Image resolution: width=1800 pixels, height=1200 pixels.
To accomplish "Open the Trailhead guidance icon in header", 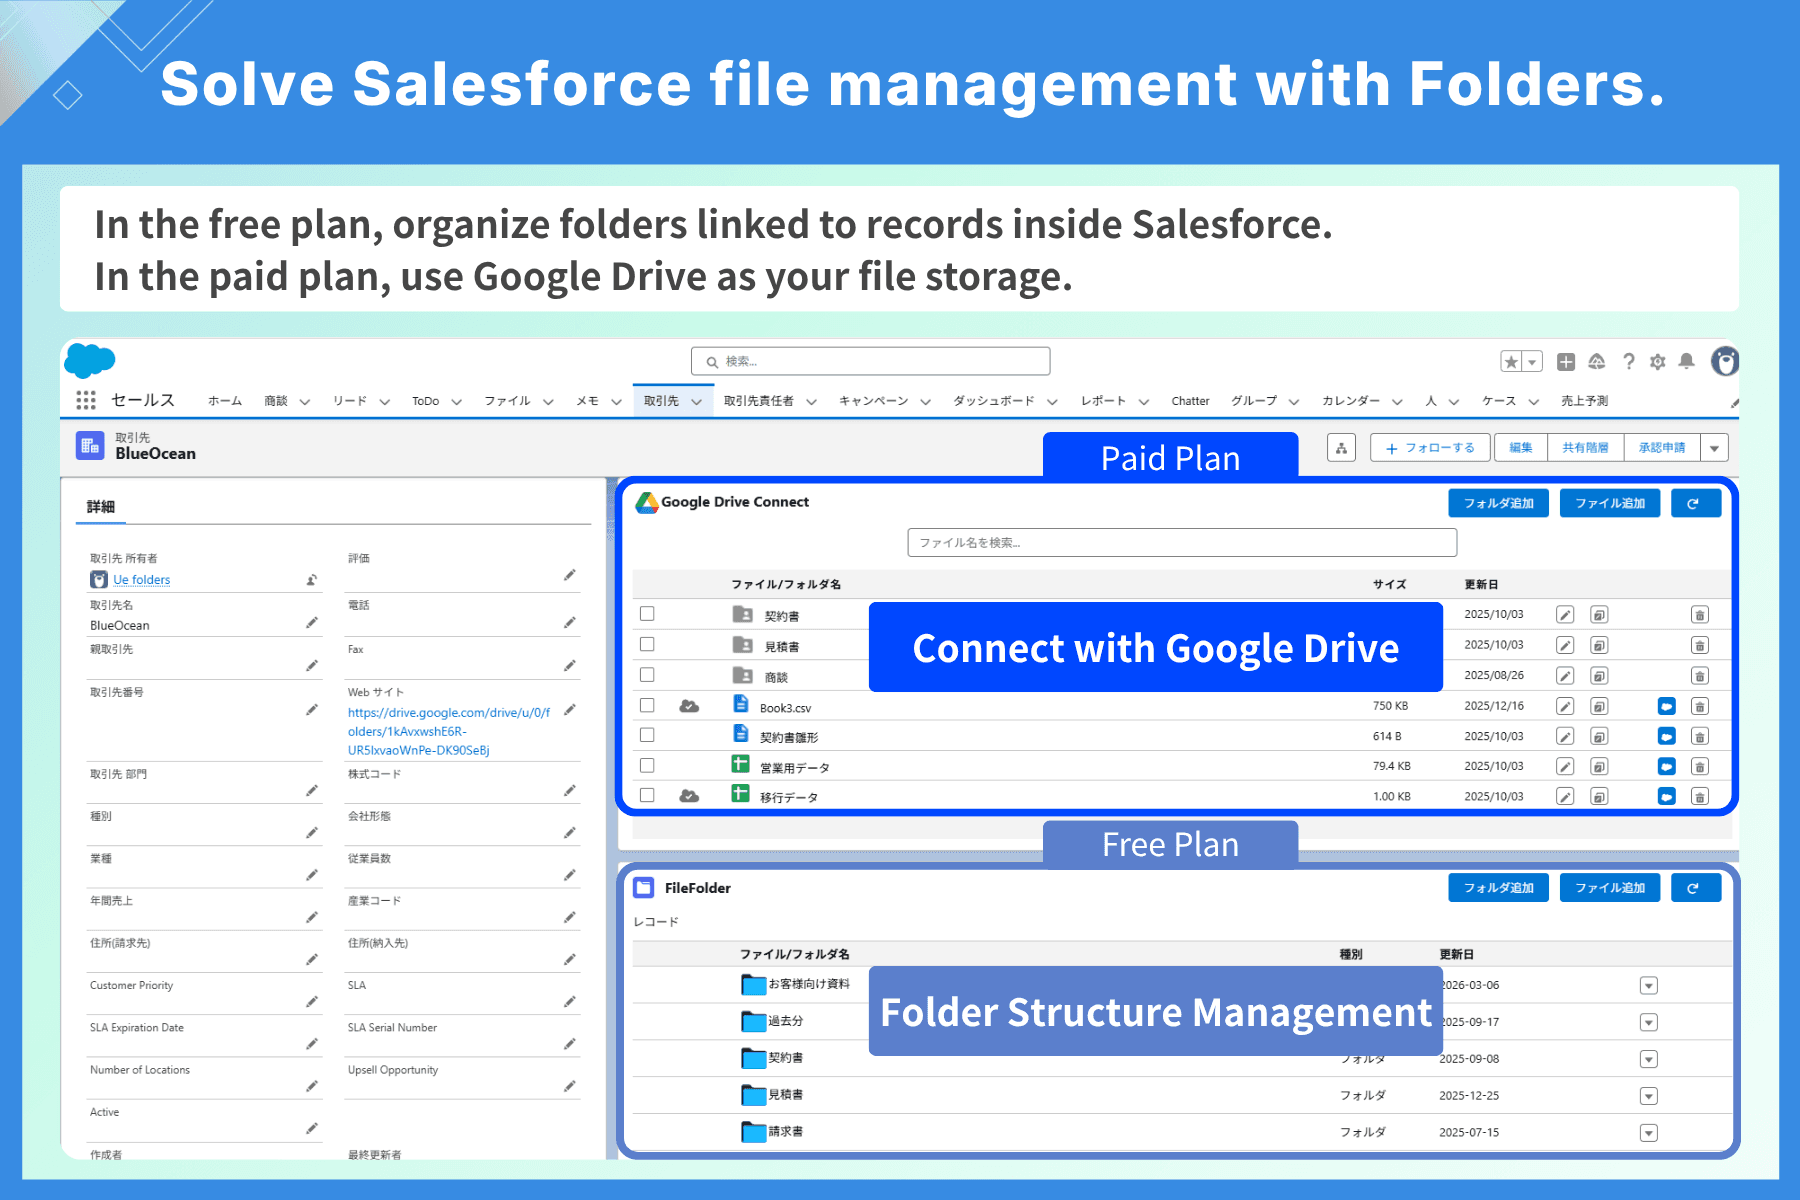I will click(1597, 362).
